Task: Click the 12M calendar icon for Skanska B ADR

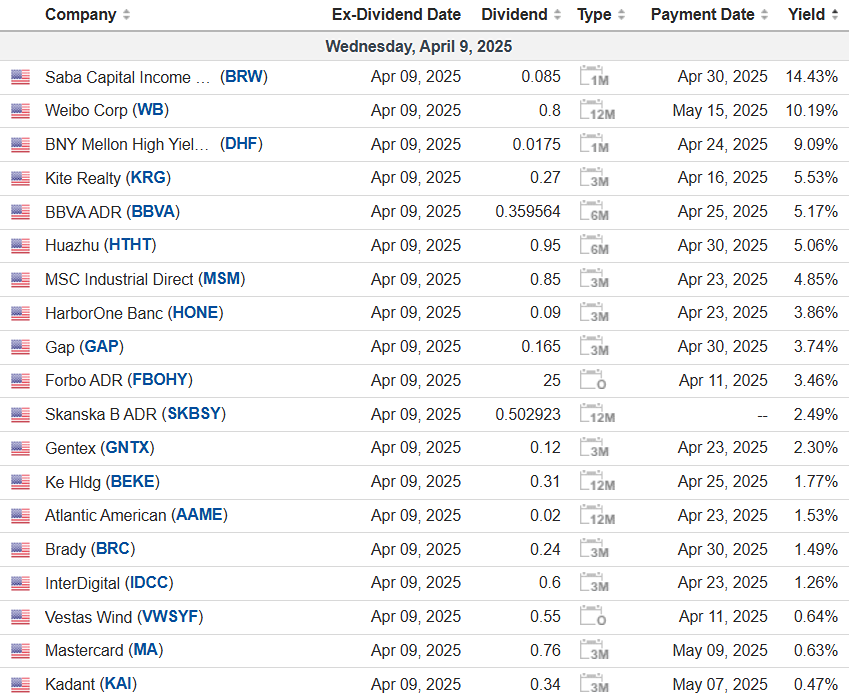Action: pyautogui.click(x=597, y=414)
